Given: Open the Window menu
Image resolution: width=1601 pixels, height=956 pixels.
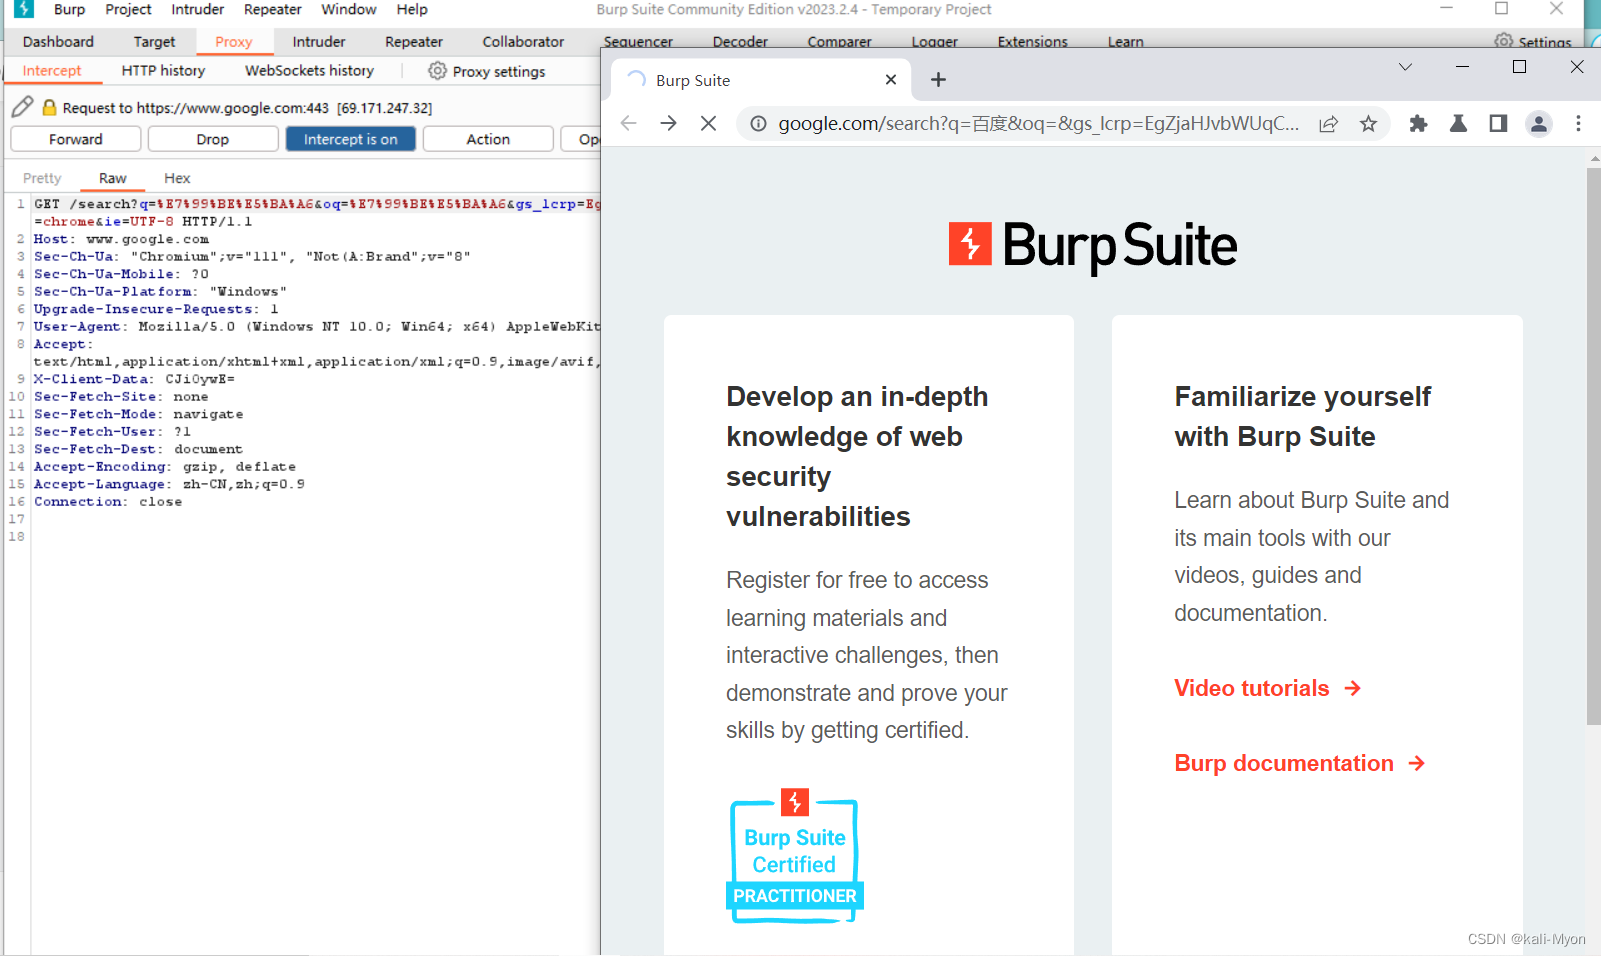Looking at the screenshot, I should point(349,9).
